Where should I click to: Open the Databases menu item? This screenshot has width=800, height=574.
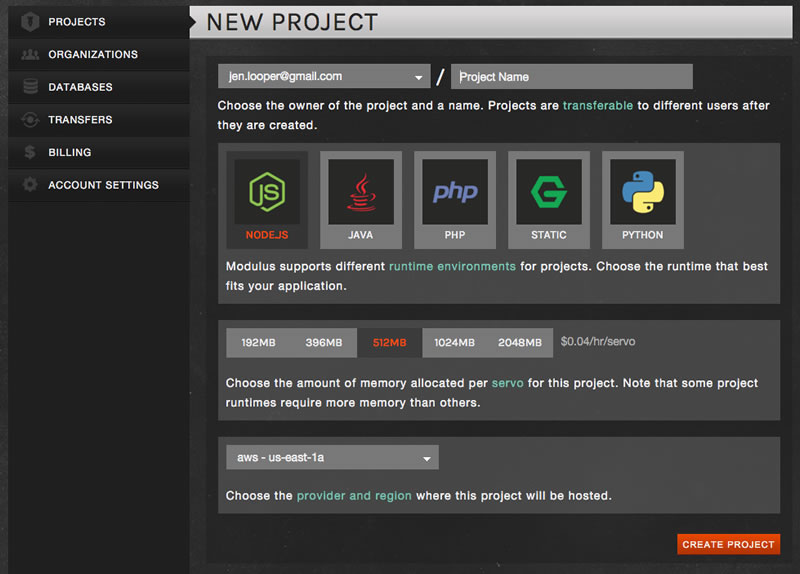pos(99,87)
